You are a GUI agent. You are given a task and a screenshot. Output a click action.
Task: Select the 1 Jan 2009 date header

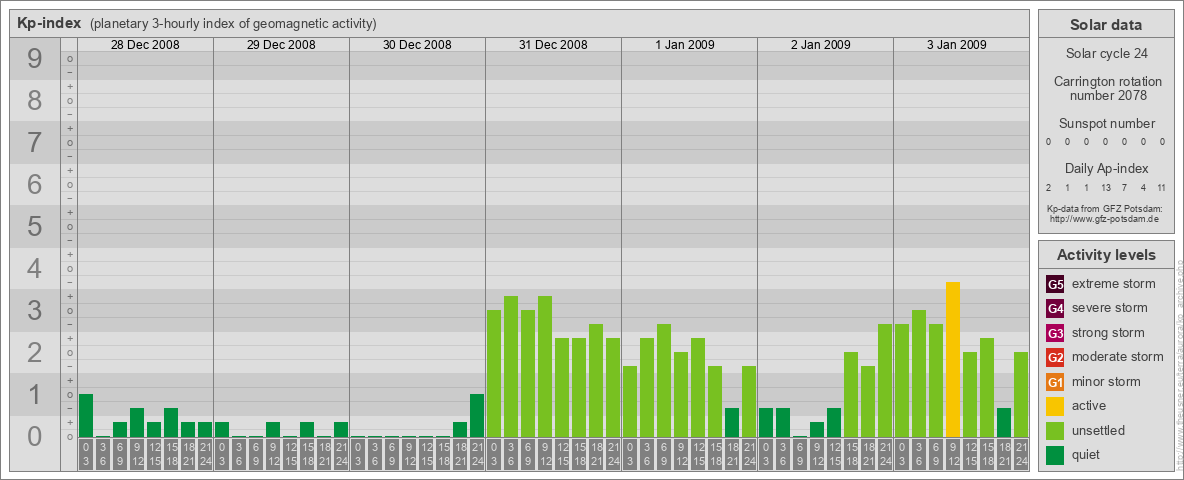point(689,45)
